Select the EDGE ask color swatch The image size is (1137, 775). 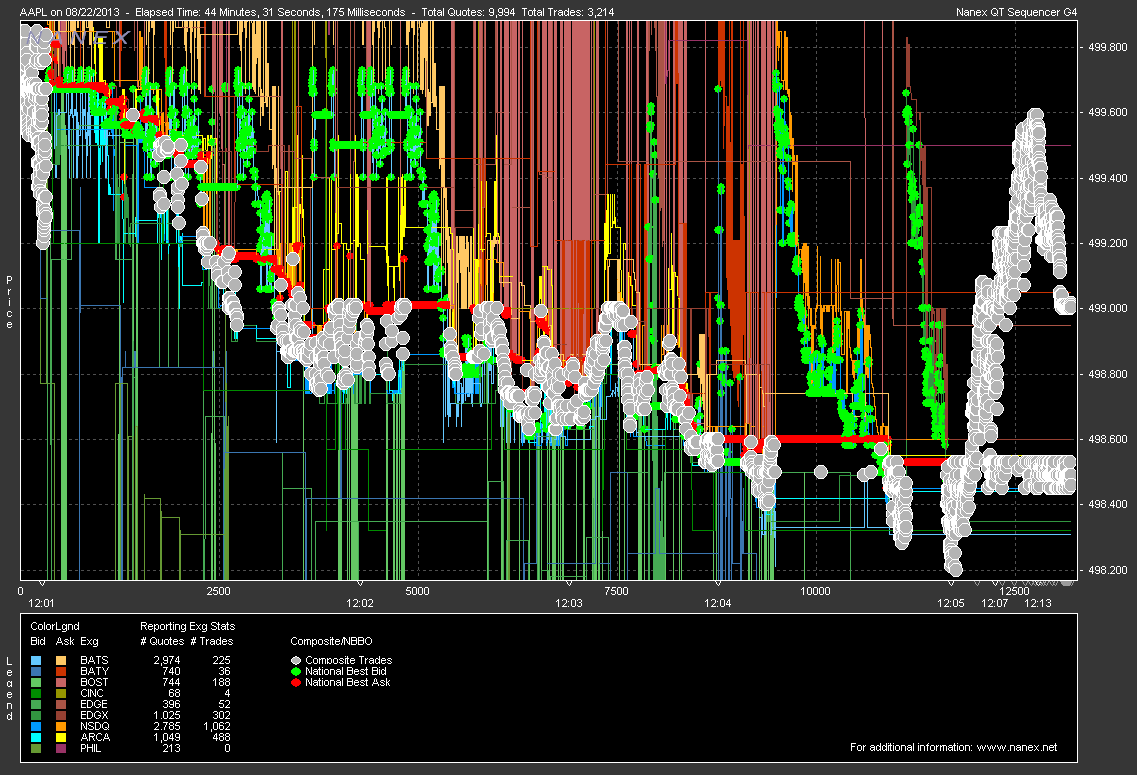(61, 704)
